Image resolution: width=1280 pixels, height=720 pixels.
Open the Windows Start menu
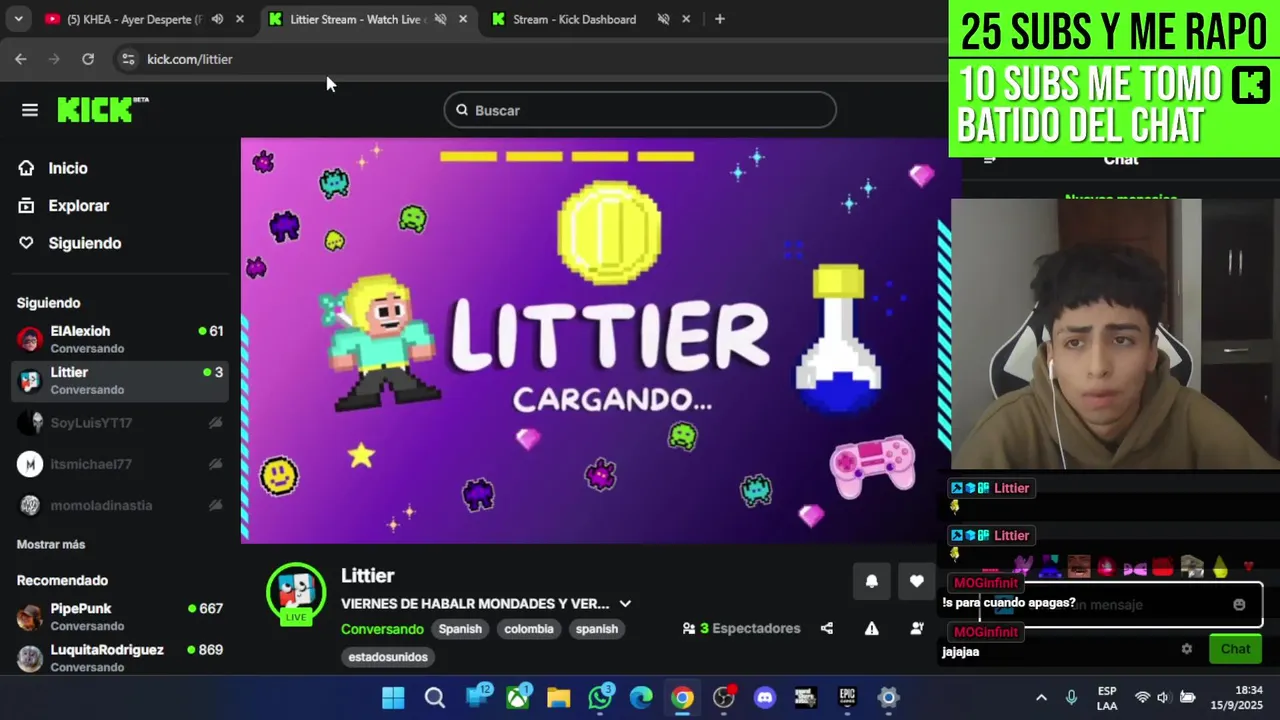coord(393,698)
